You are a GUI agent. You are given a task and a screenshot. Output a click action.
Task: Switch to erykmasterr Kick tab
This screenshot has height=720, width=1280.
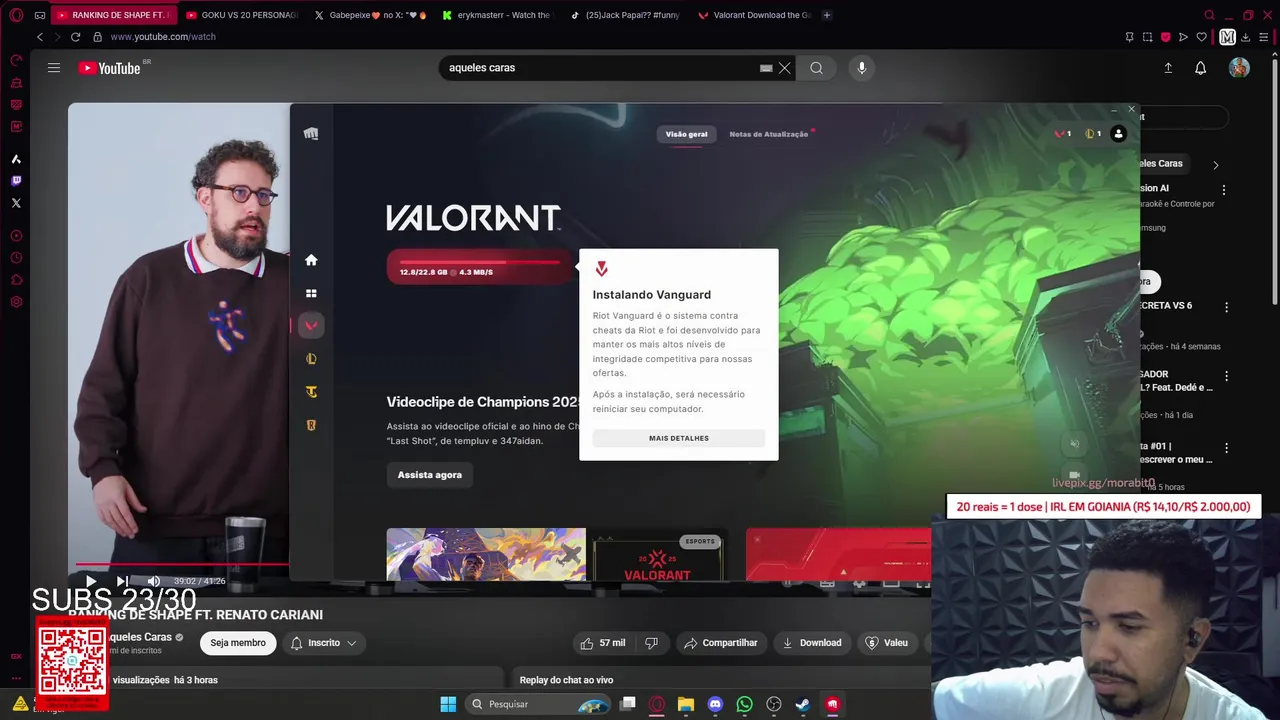pyautogui.click(x=497, y=15)
